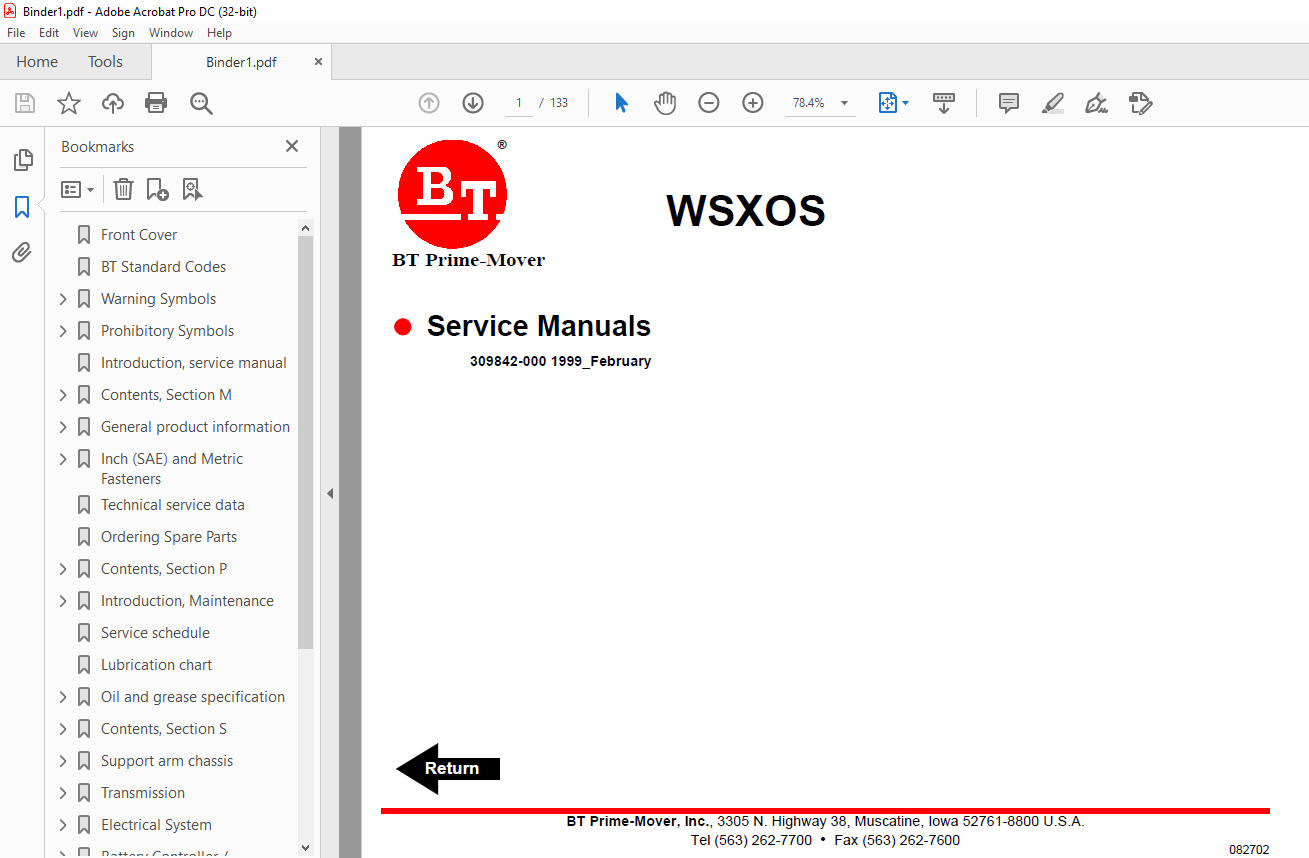Zoom out with minus button
Viewport: 1309px width, 858px height.
(709, 103)
